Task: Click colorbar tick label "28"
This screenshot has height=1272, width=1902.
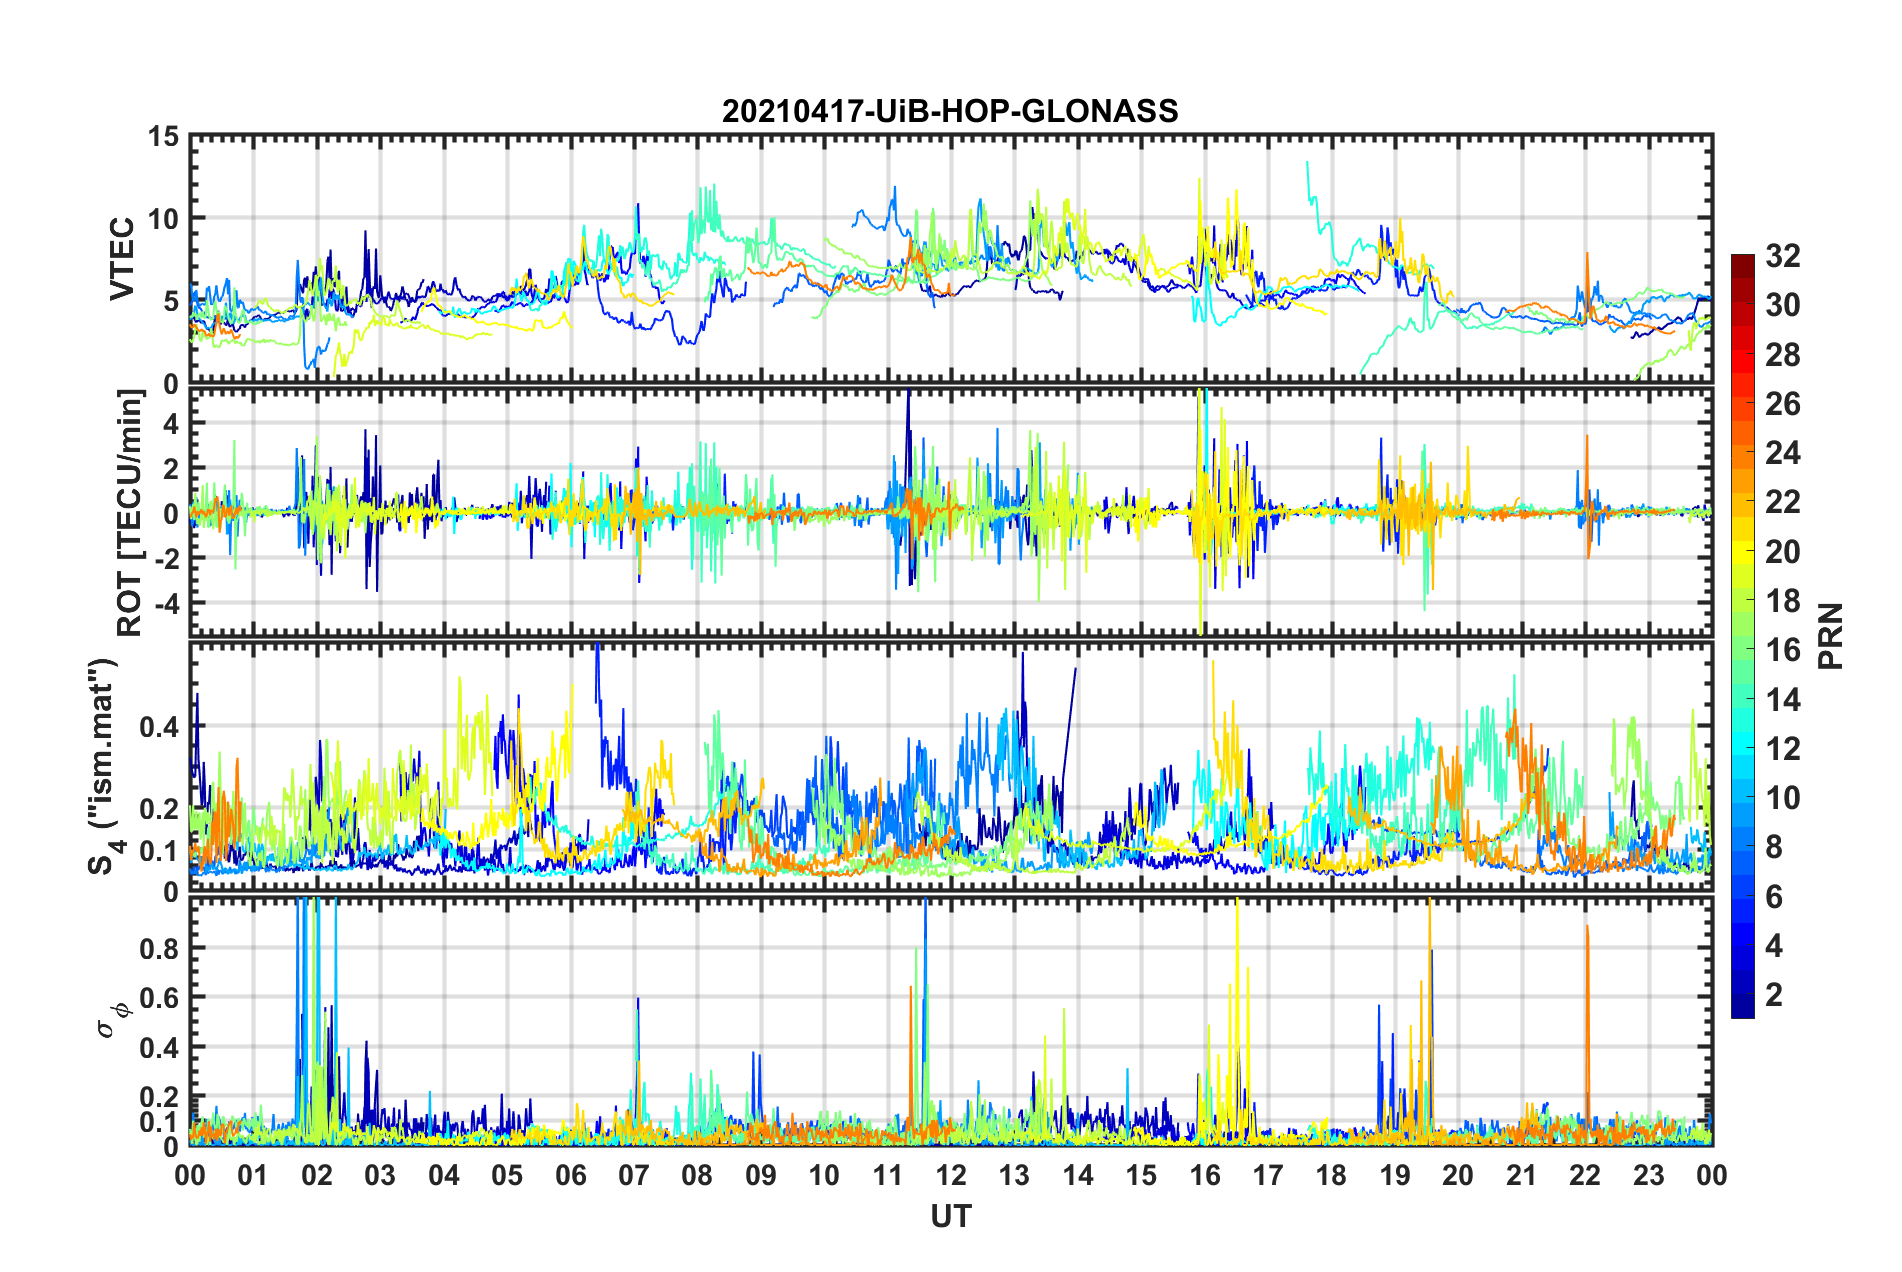Action: coord(1782,355)
